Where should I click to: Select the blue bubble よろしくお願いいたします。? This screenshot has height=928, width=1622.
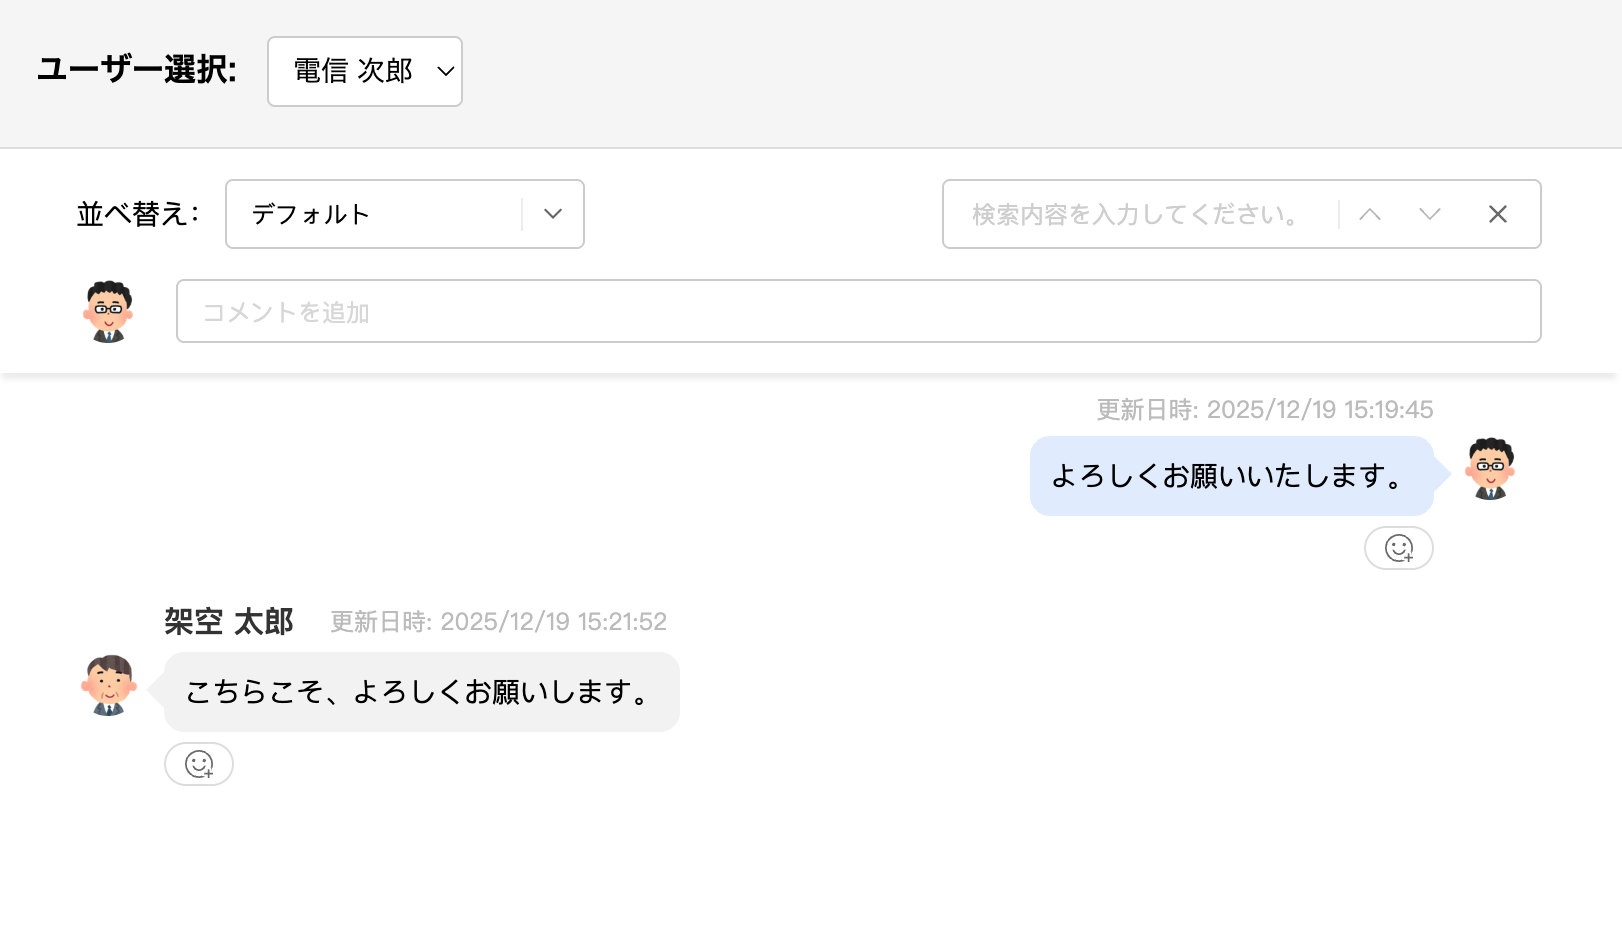[x=1231, y=476]
